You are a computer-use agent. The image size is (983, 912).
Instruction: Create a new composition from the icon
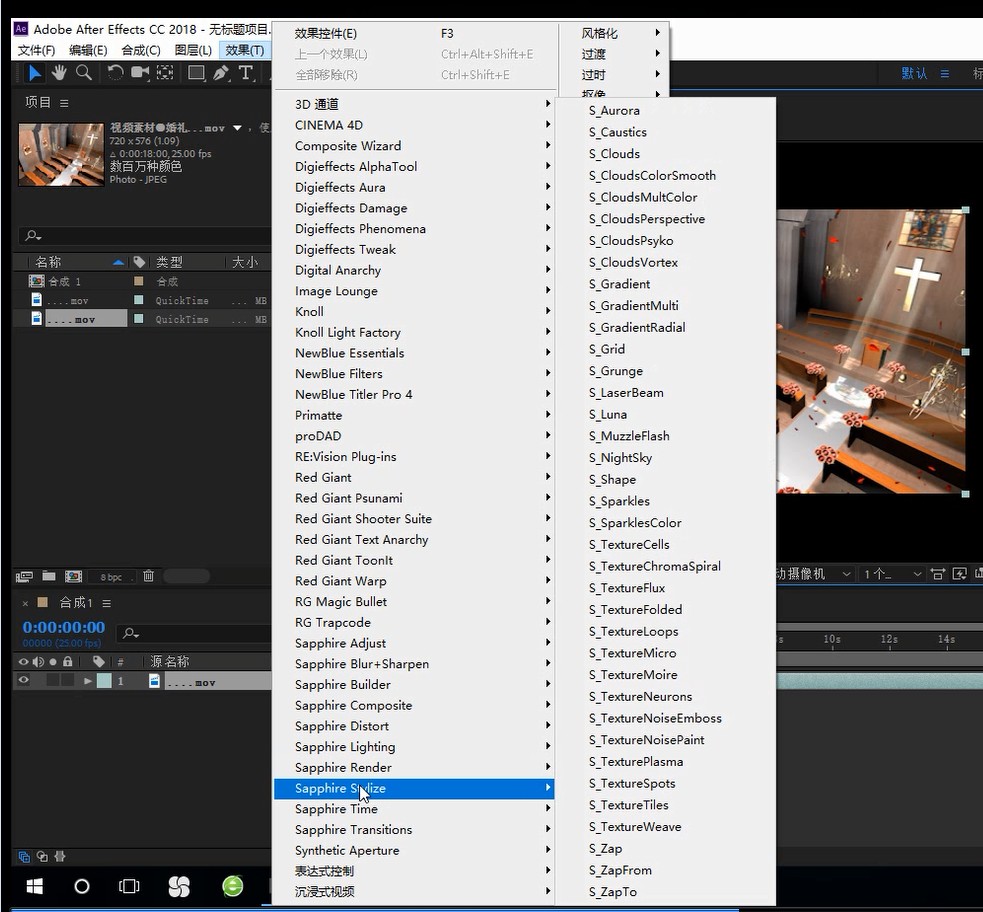(x=73, y=576)
